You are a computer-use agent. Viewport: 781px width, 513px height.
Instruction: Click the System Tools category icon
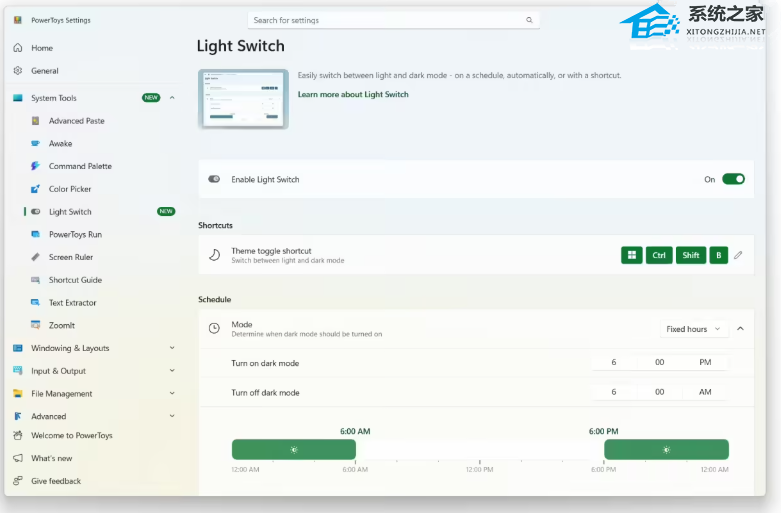[x=18, y=98]
